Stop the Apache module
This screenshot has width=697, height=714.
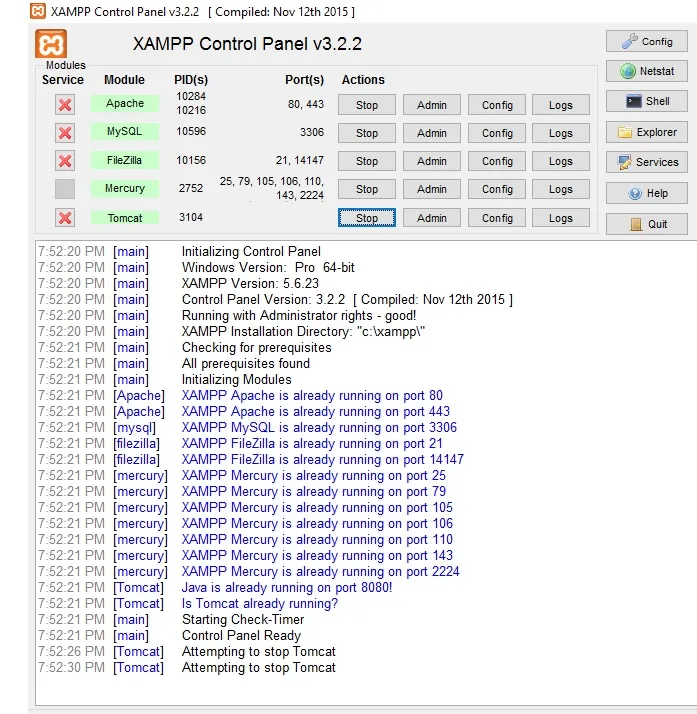[x=366, y=105]
